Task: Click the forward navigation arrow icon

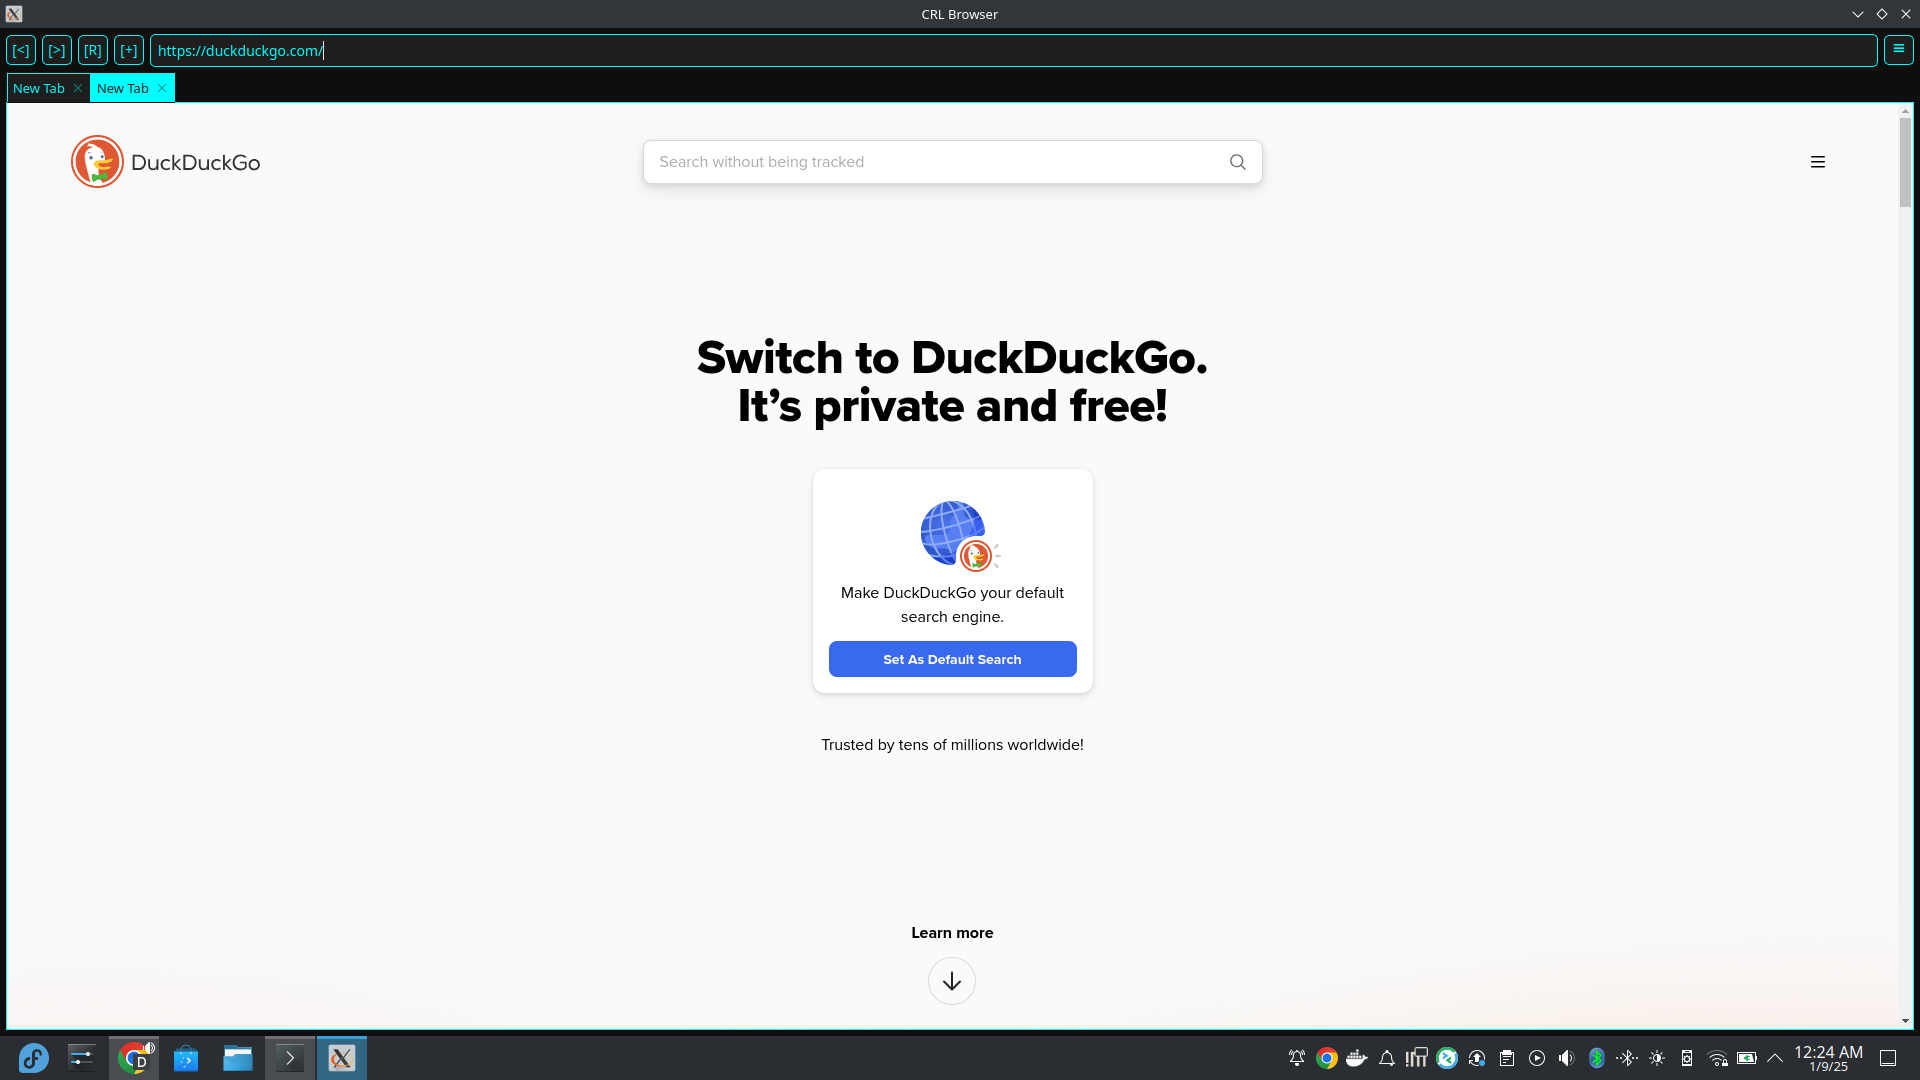Action: coord(57,50)
